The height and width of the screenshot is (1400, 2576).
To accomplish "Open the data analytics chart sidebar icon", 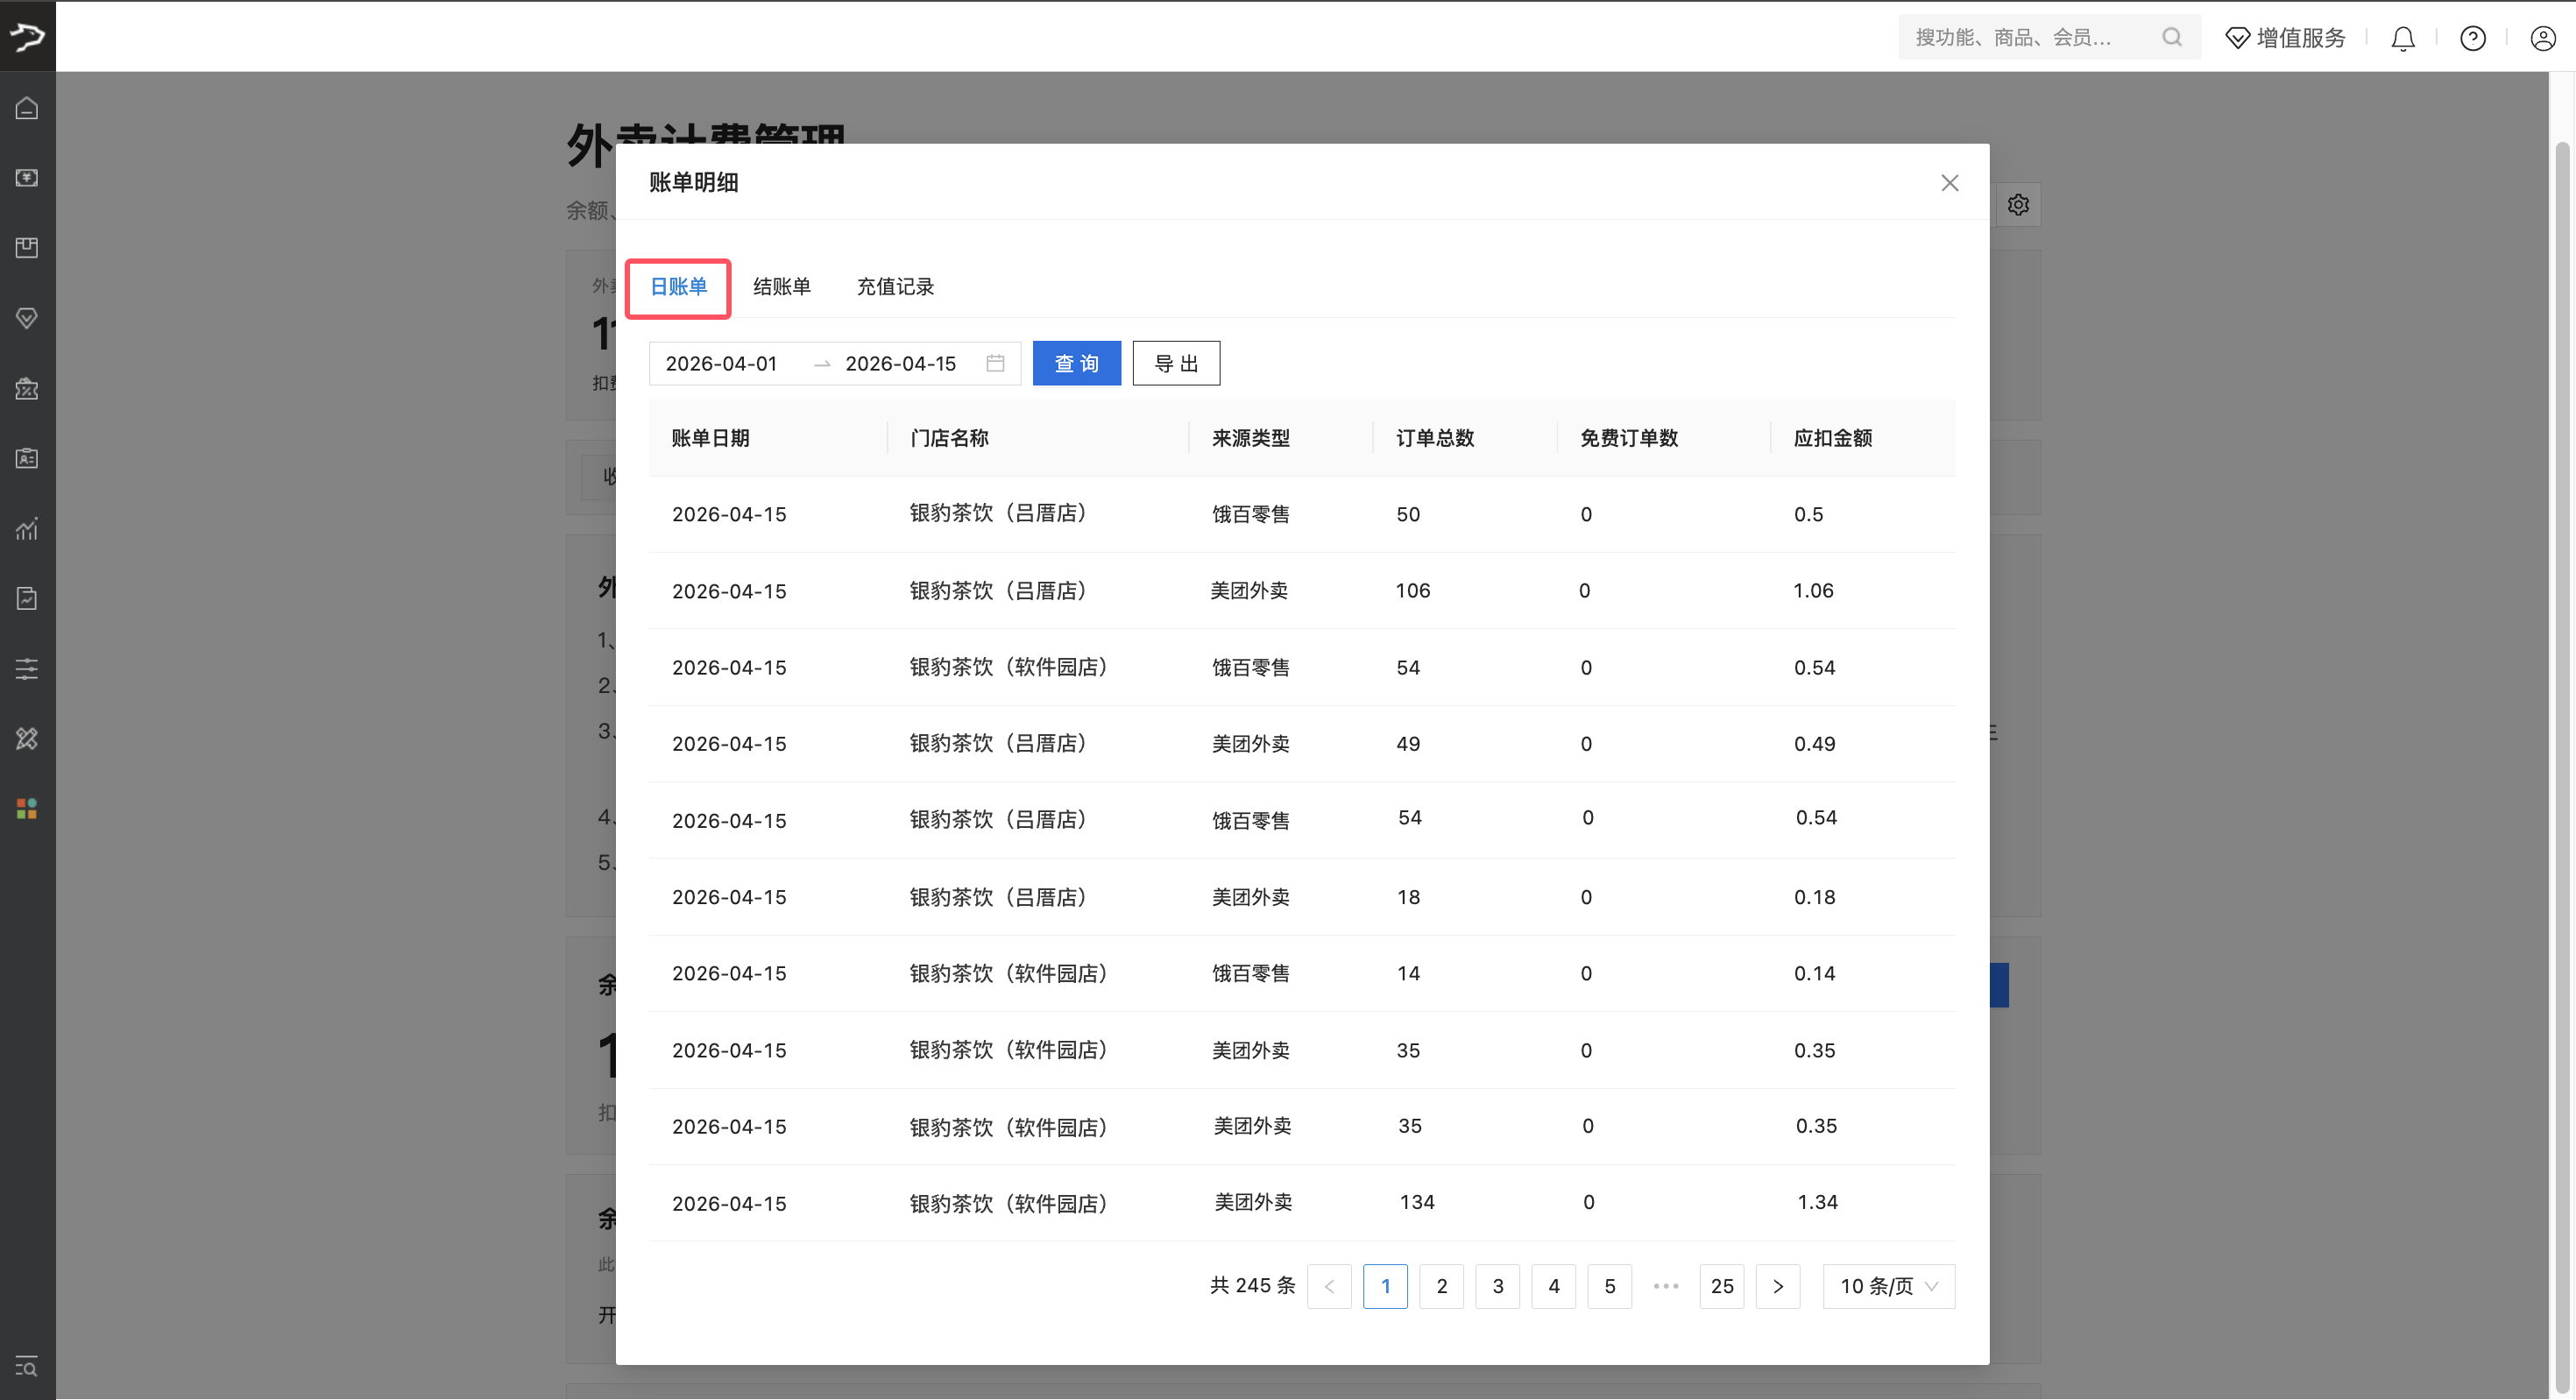I will coord(27,528).
